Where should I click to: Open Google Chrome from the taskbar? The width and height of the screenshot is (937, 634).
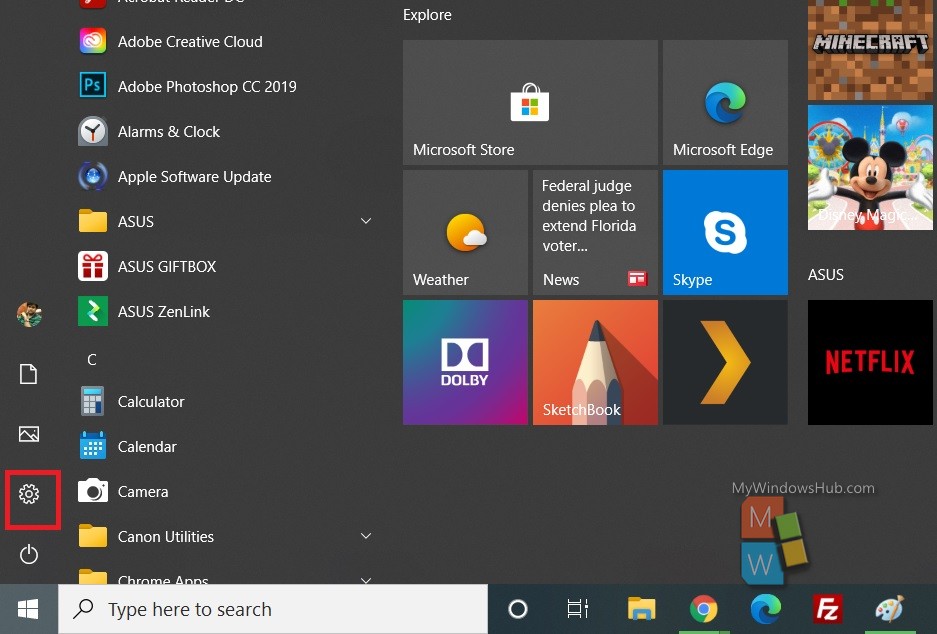pos(703,609)
